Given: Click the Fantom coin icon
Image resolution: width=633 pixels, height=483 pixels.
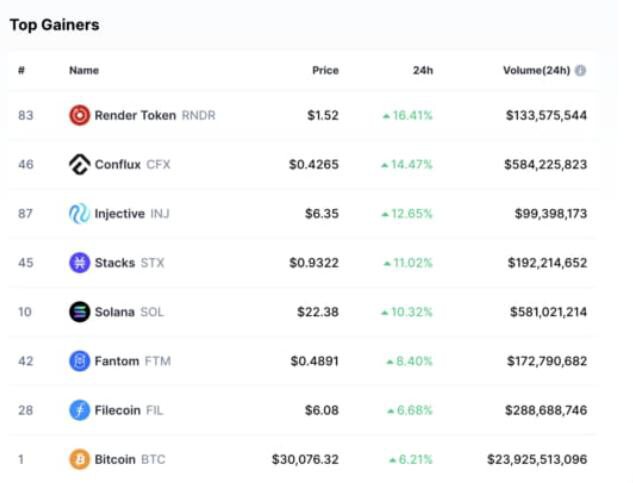Looking at the screenshot, I should tap(79, 361).
